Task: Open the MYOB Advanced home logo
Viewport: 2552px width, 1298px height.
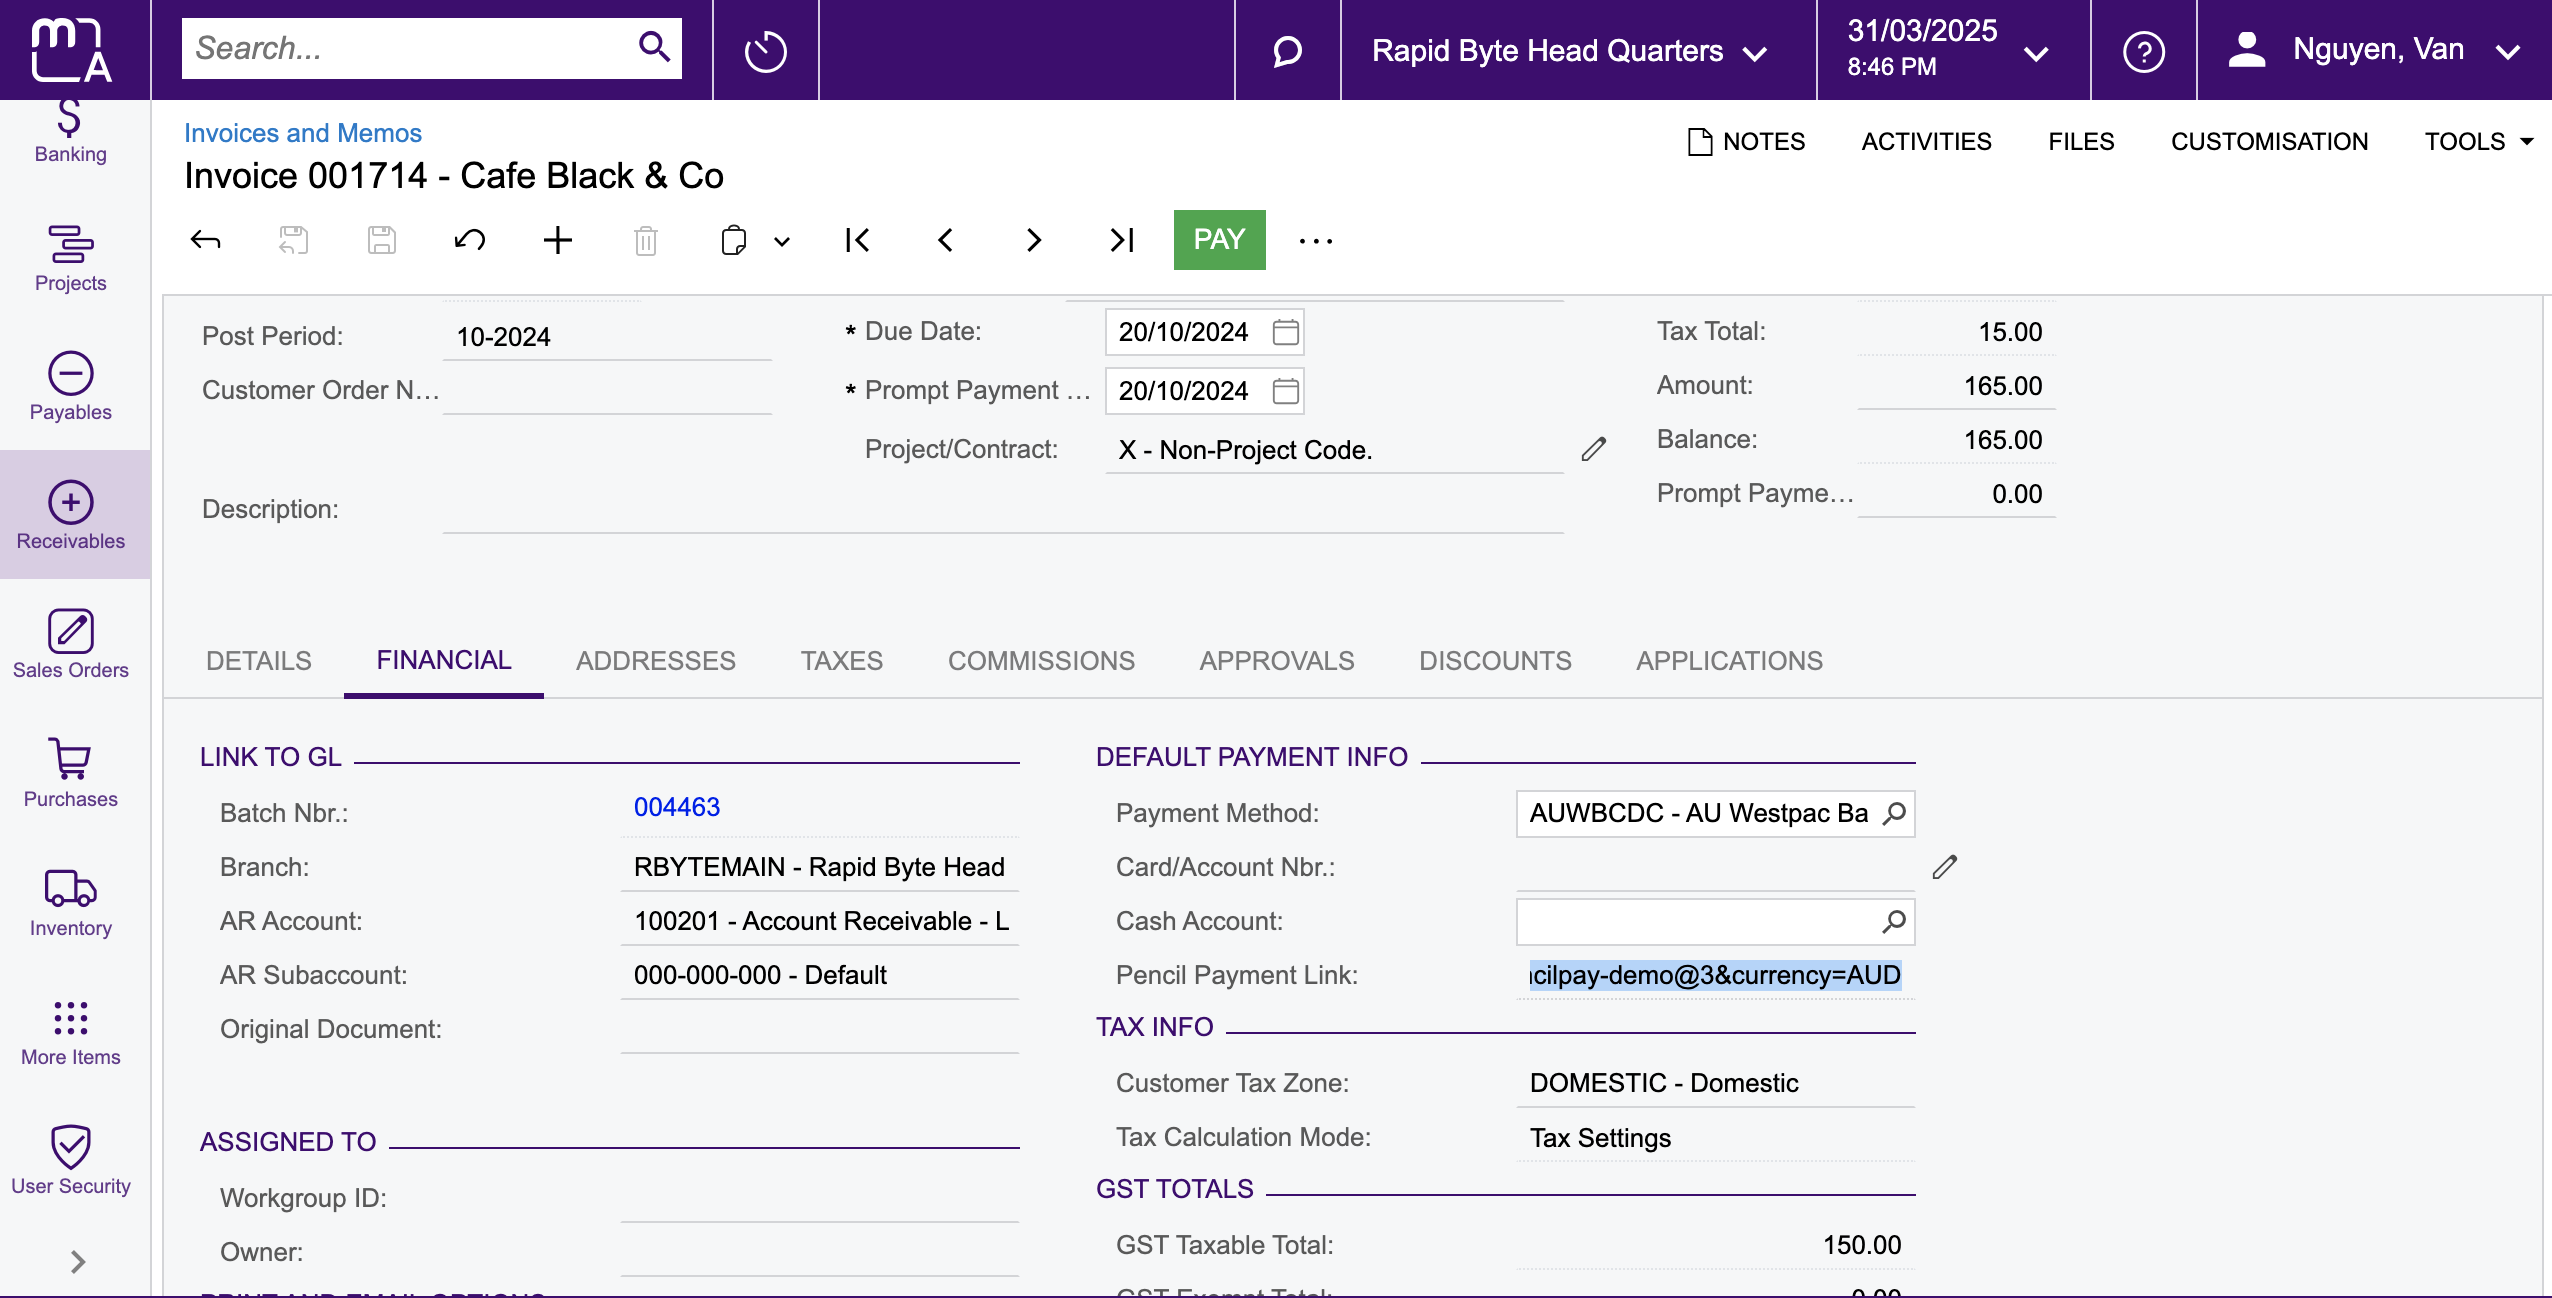Action: 71,50
